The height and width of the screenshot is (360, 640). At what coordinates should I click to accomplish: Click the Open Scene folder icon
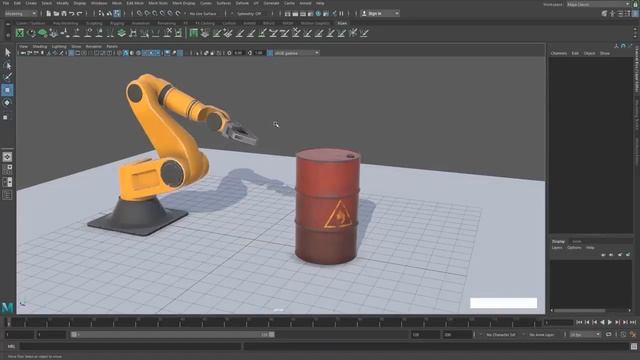(x=56, y=13)
